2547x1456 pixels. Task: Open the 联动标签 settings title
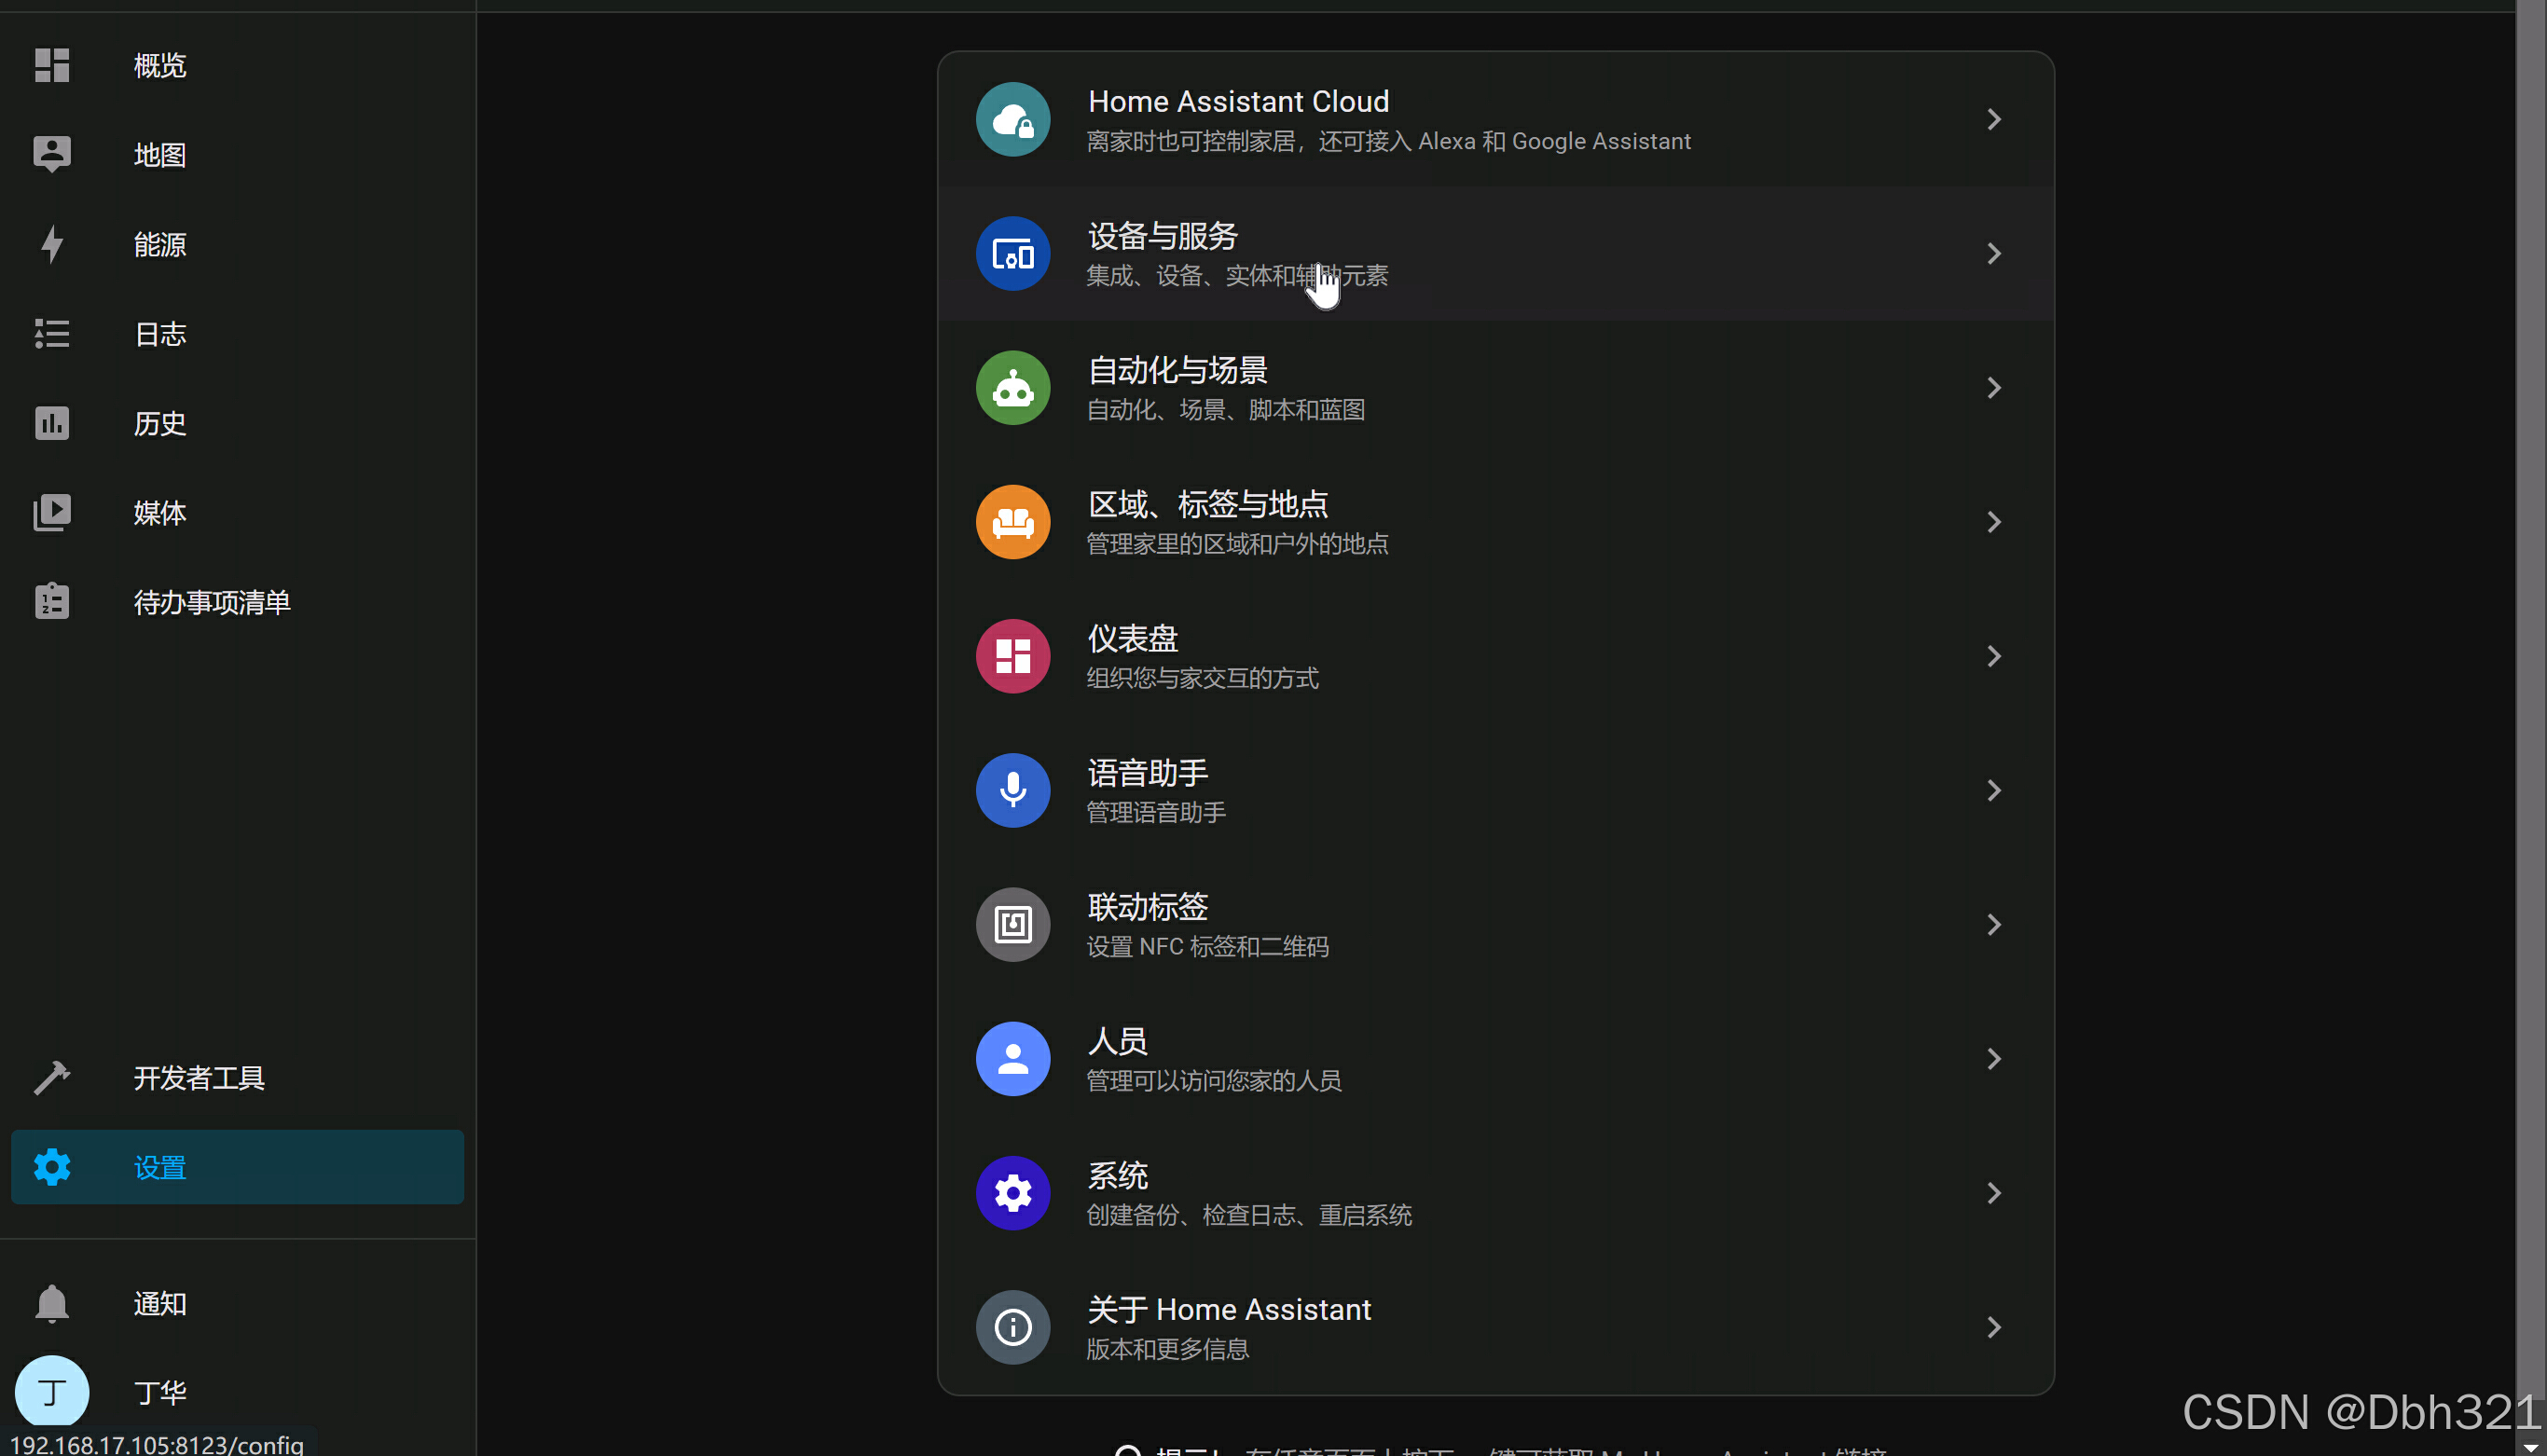point(1148,907)
